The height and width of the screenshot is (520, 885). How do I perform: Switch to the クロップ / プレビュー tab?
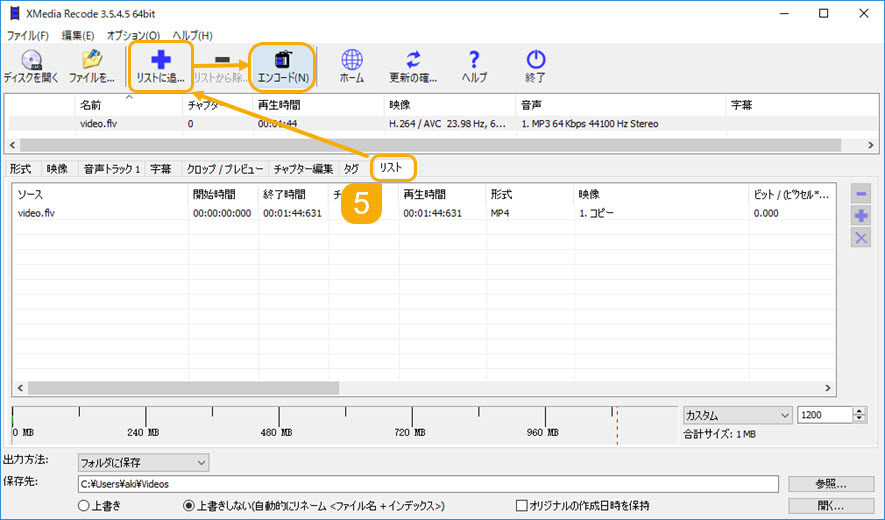(225, 169)
